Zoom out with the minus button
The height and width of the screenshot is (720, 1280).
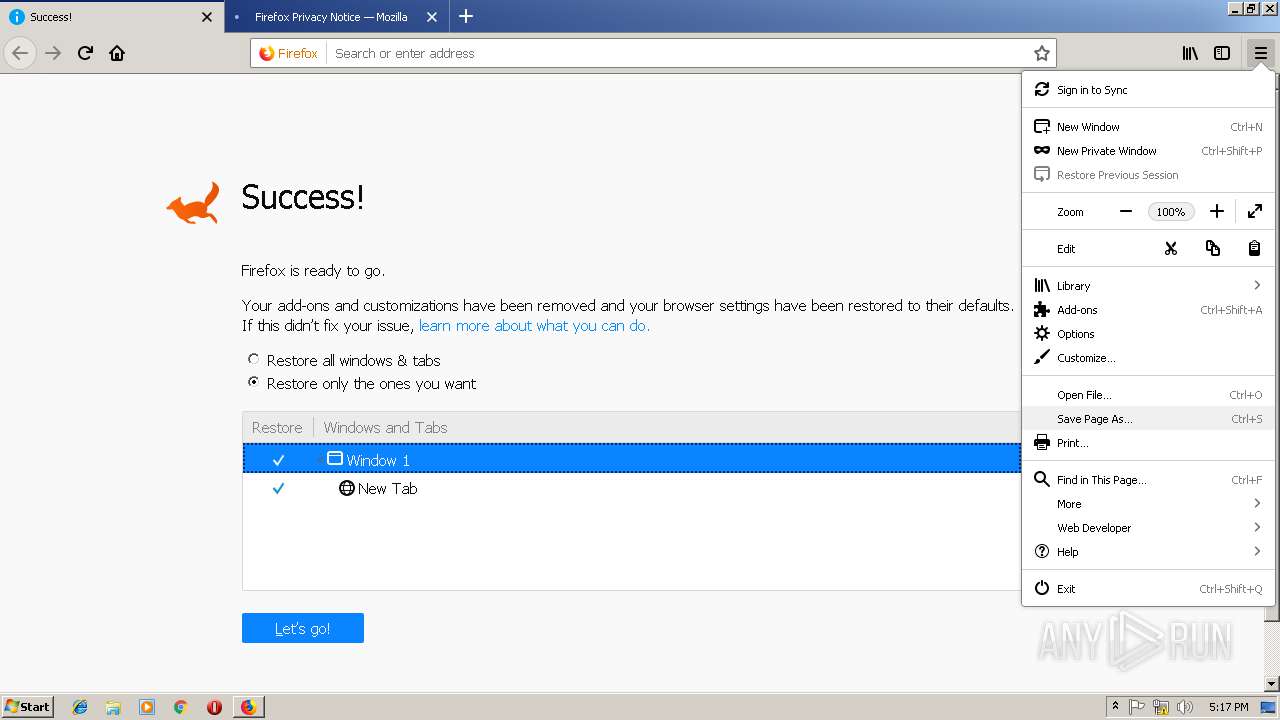click(1126, 211)
